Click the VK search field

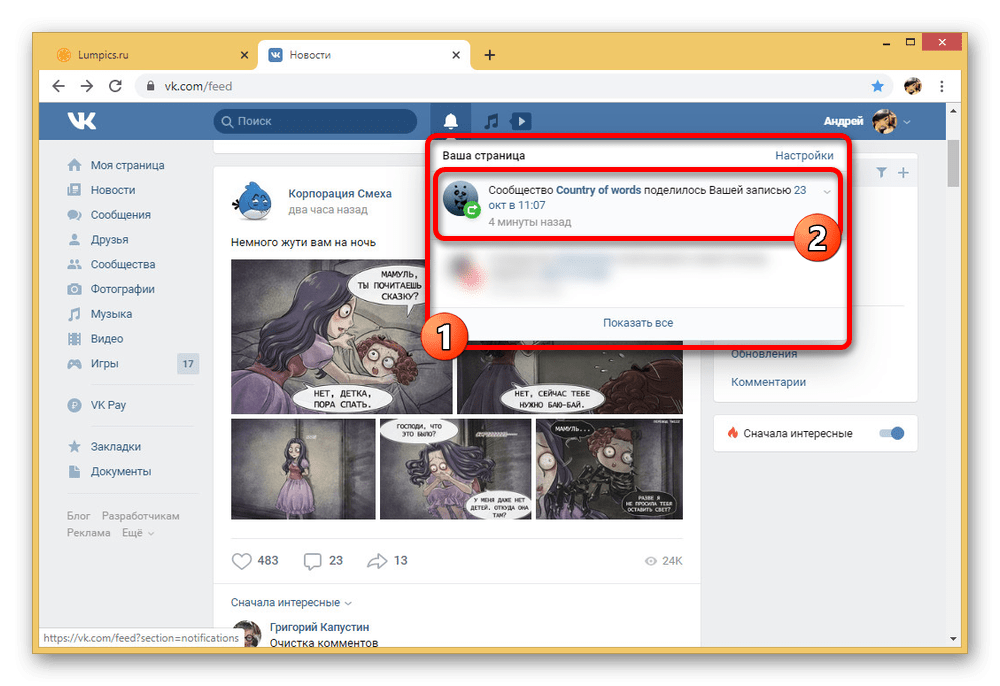coord(316,121)
